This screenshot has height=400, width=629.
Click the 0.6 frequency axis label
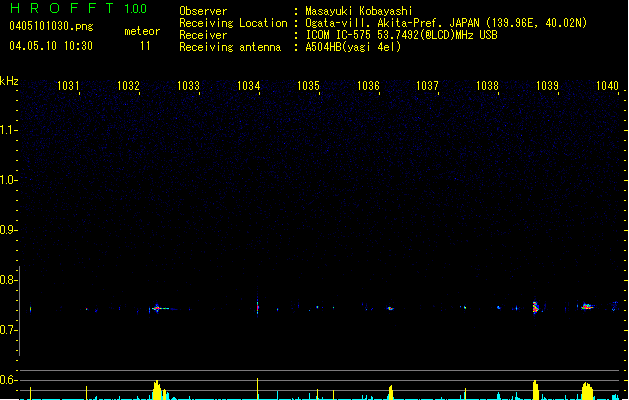tap(8, 380)
